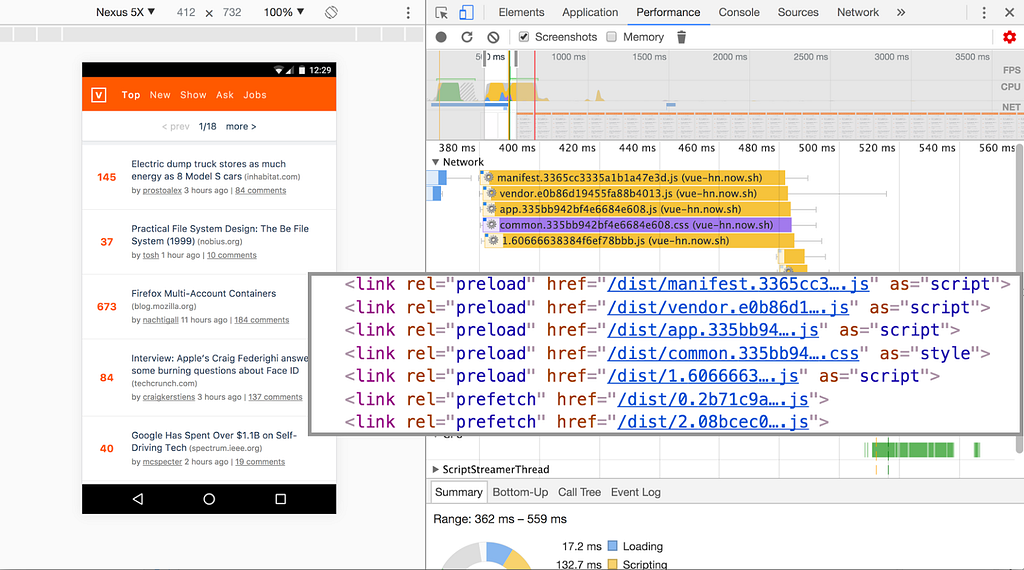Screen dimensions: 1024x570
Task: Edit the device width field 412
Action: [x=185, y=12]
